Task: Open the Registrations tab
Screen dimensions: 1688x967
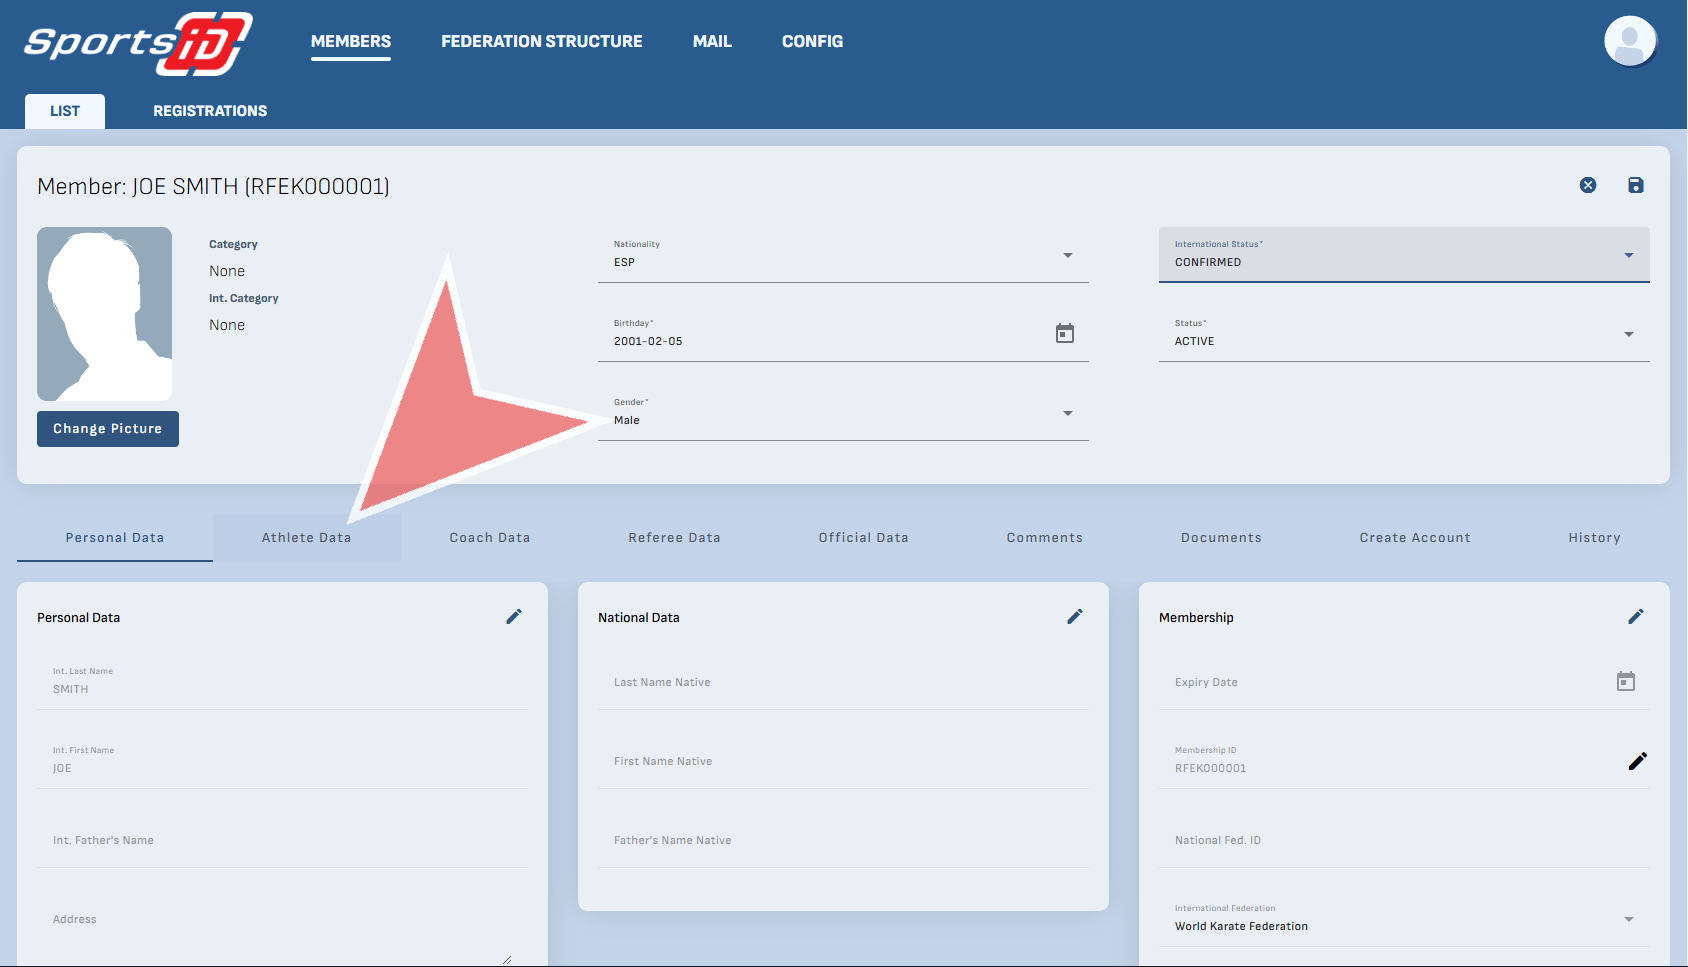Action: point(210,111)
